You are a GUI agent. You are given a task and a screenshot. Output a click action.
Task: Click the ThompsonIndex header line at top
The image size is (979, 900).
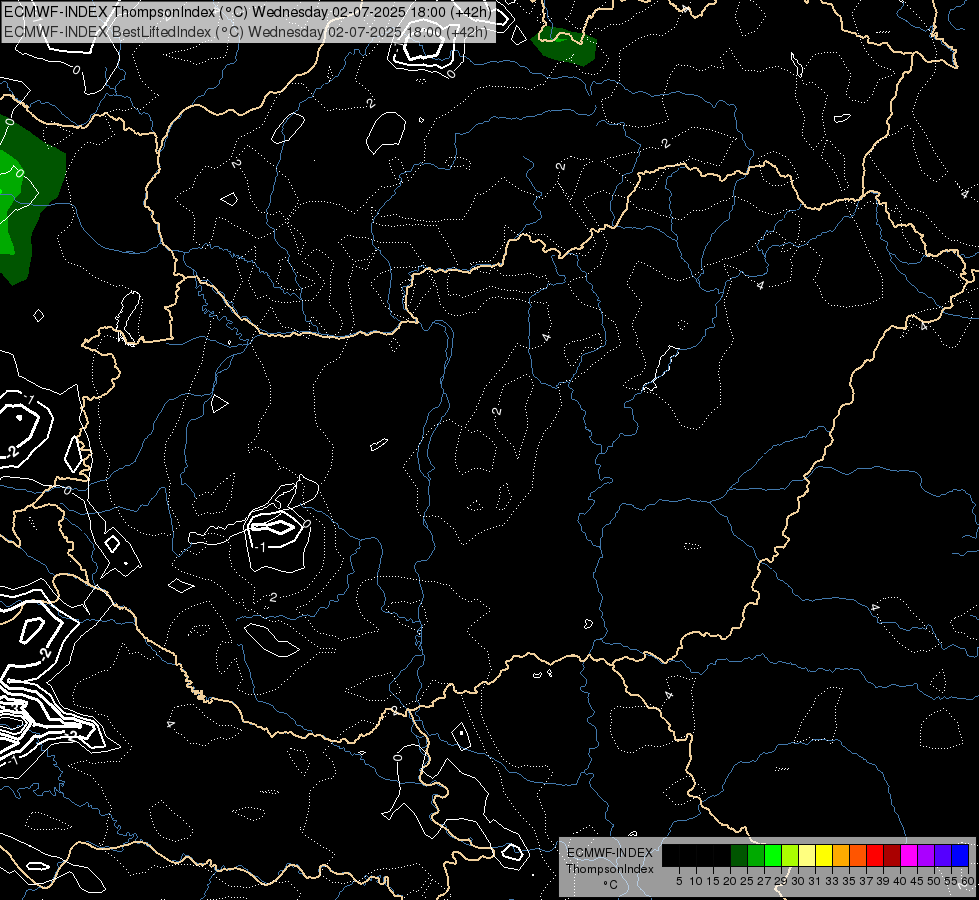pos(248,11)
